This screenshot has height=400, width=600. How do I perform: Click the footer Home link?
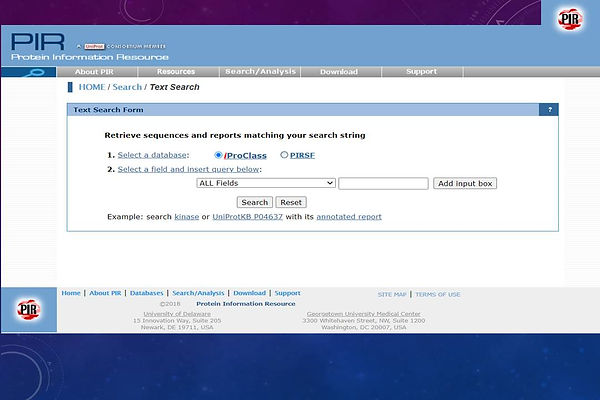pos(71,293)
